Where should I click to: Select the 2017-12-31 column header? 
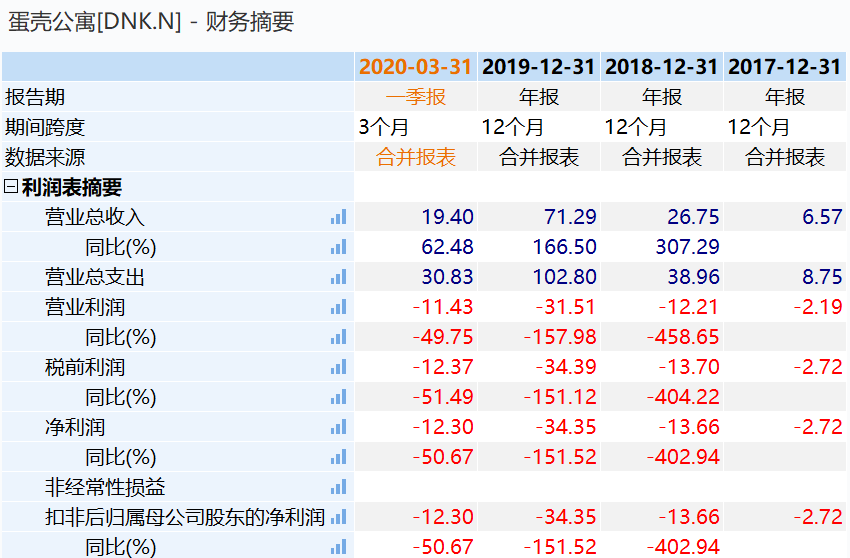(784, 67)
